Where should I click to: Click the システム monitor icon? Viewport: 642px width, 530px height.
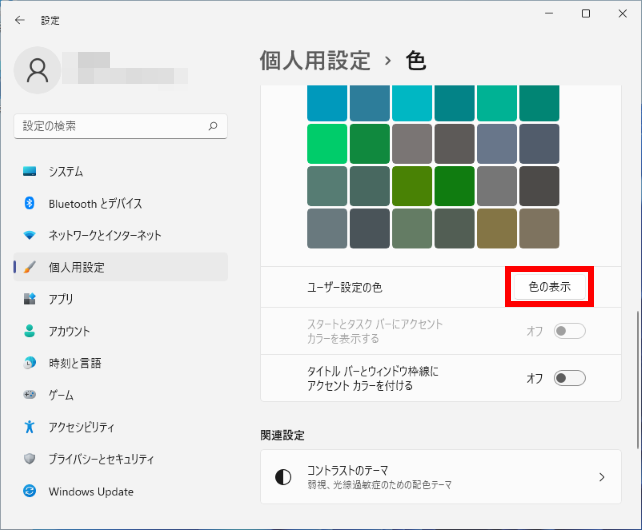pyautogui.click(x=29, y=171)
